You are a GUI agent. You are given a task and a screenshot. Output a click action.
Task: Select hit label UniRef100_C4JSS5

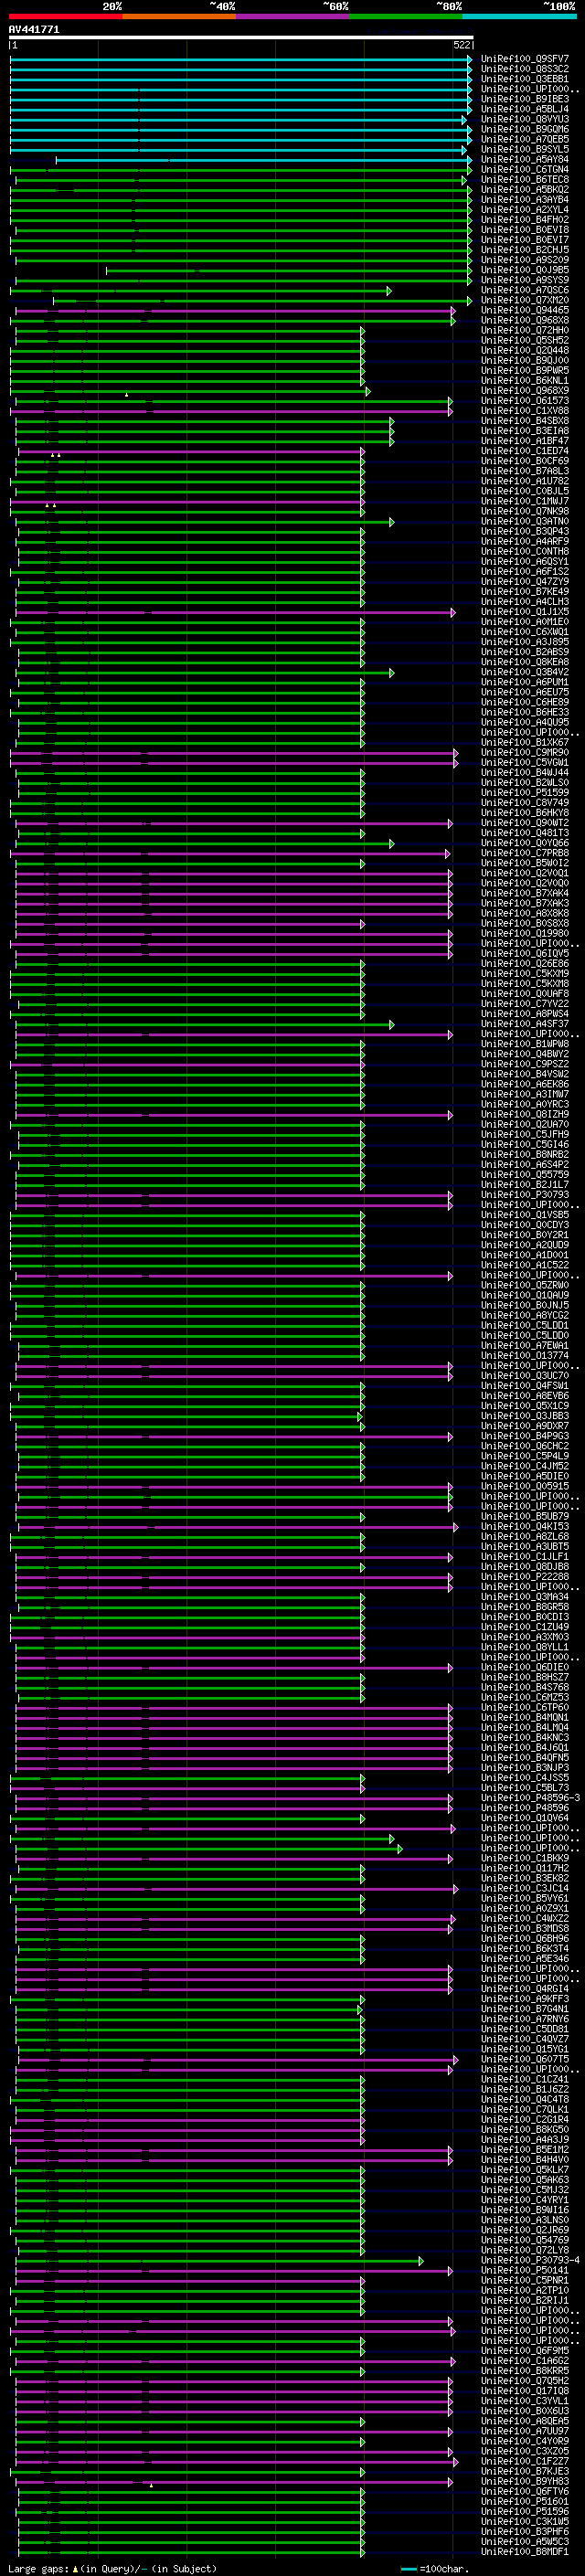coord(525,1778)
